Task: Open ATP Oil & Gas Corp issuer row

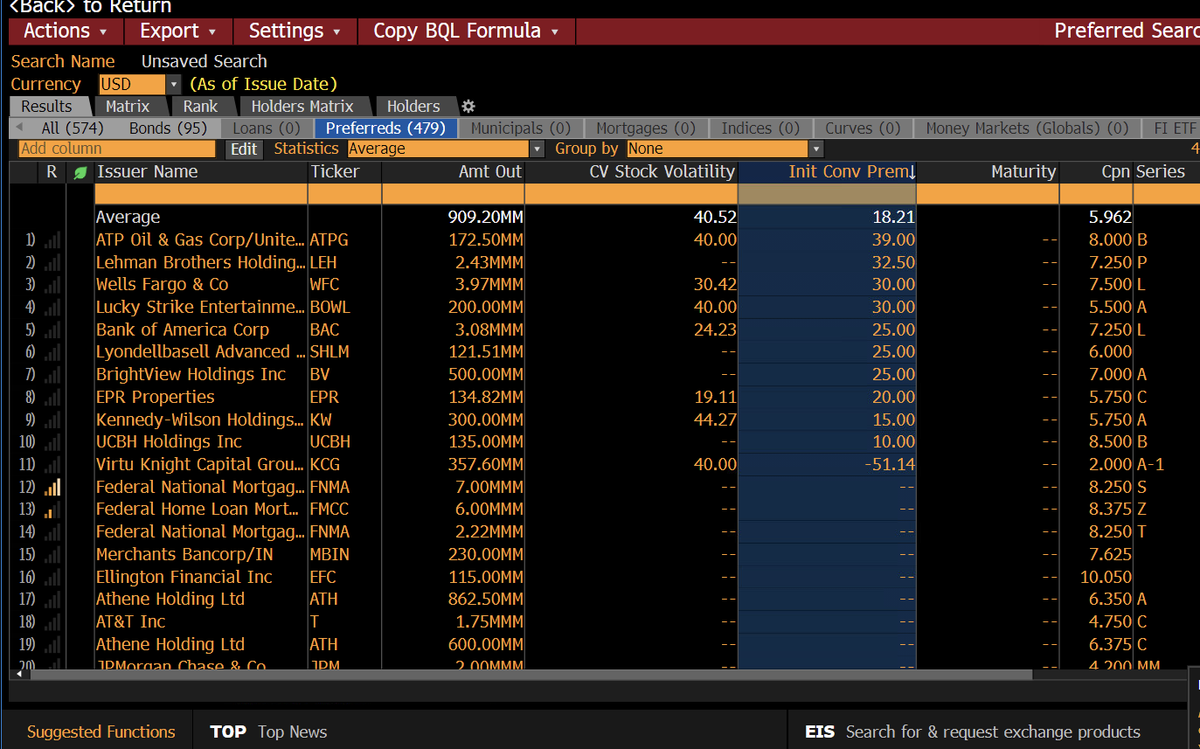Action: pos(198,240)
